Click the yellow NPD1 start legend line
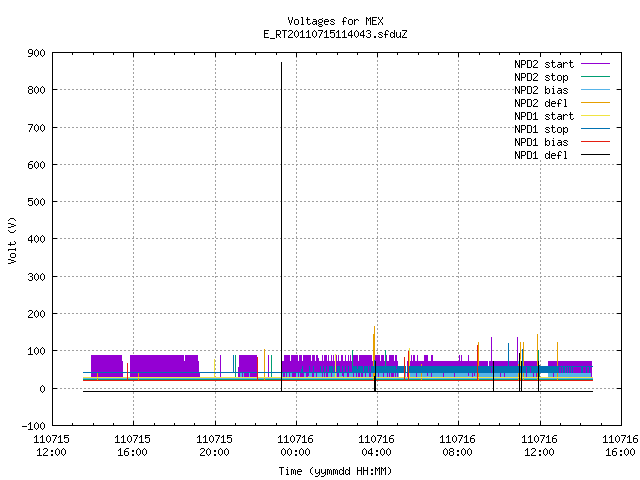Viewport: 640px width, 480px height. click(596, 116)
